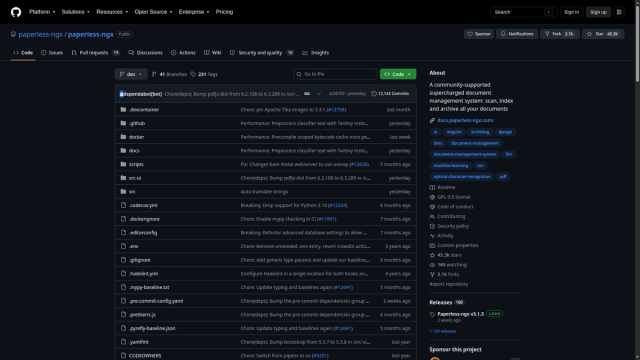This screenshot has width=640, height=360.
Task: Expand the Resources menu
Action: [x=112, y=12]
